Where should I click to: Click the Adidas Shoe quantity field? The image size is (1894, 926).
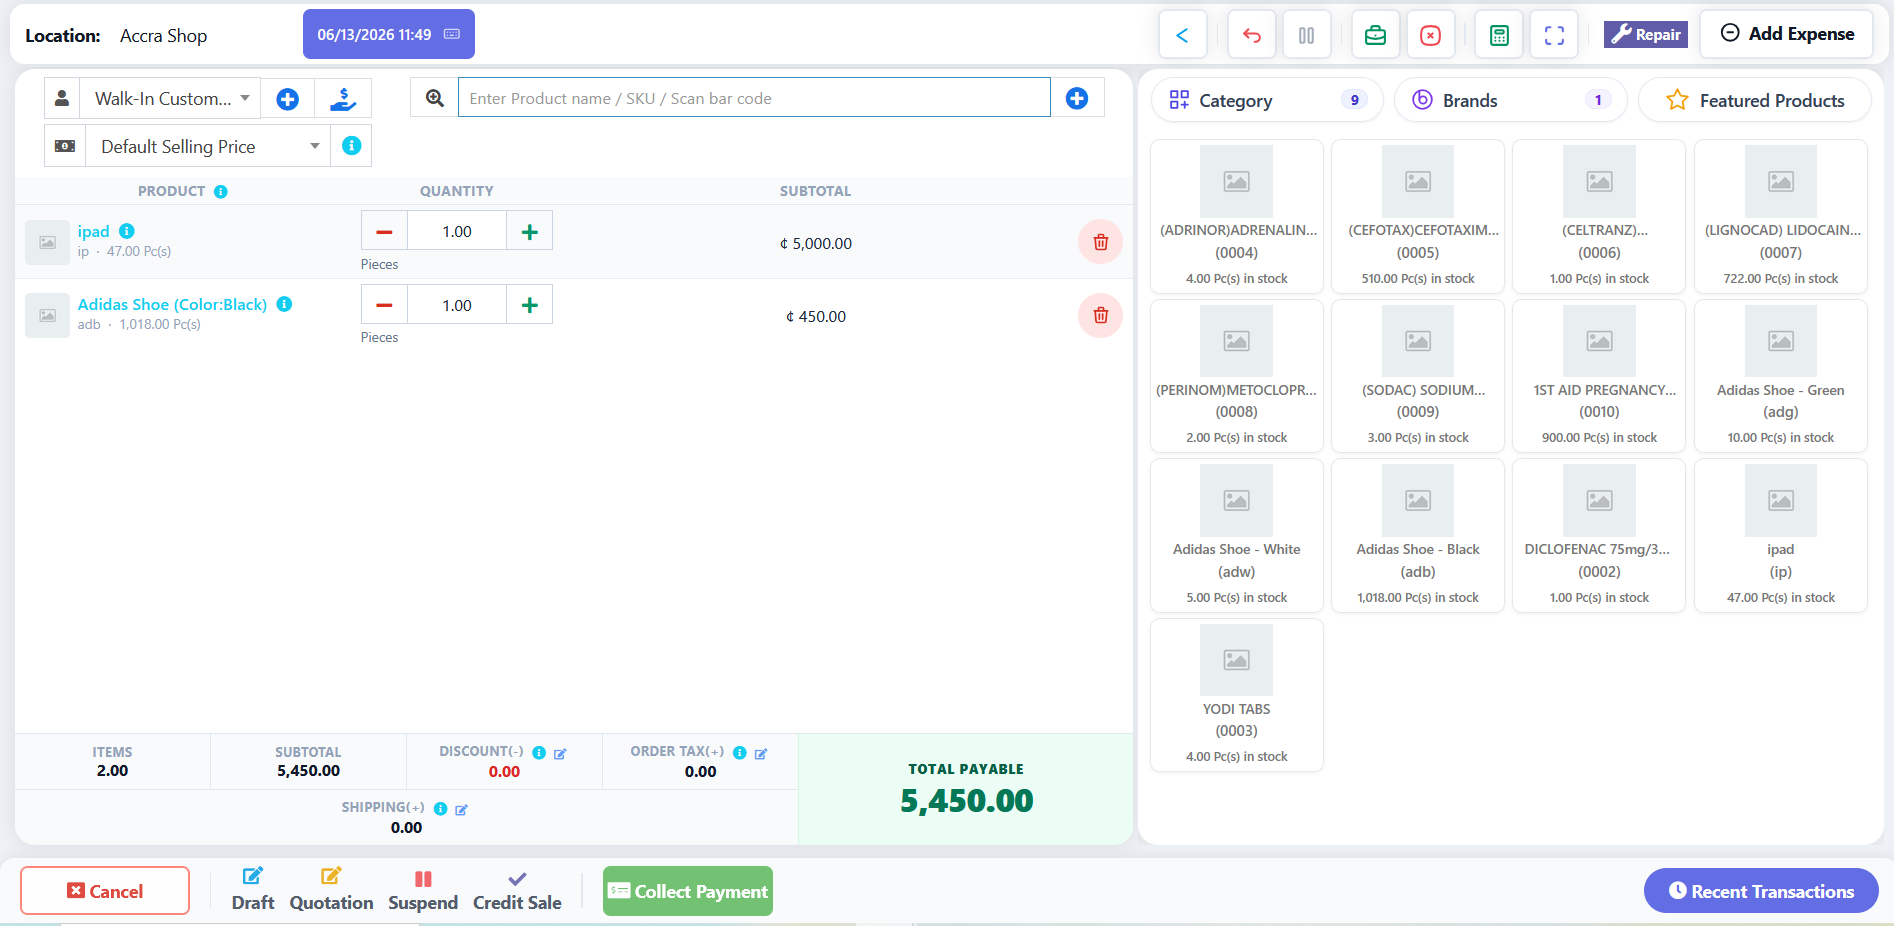[457, 305]
